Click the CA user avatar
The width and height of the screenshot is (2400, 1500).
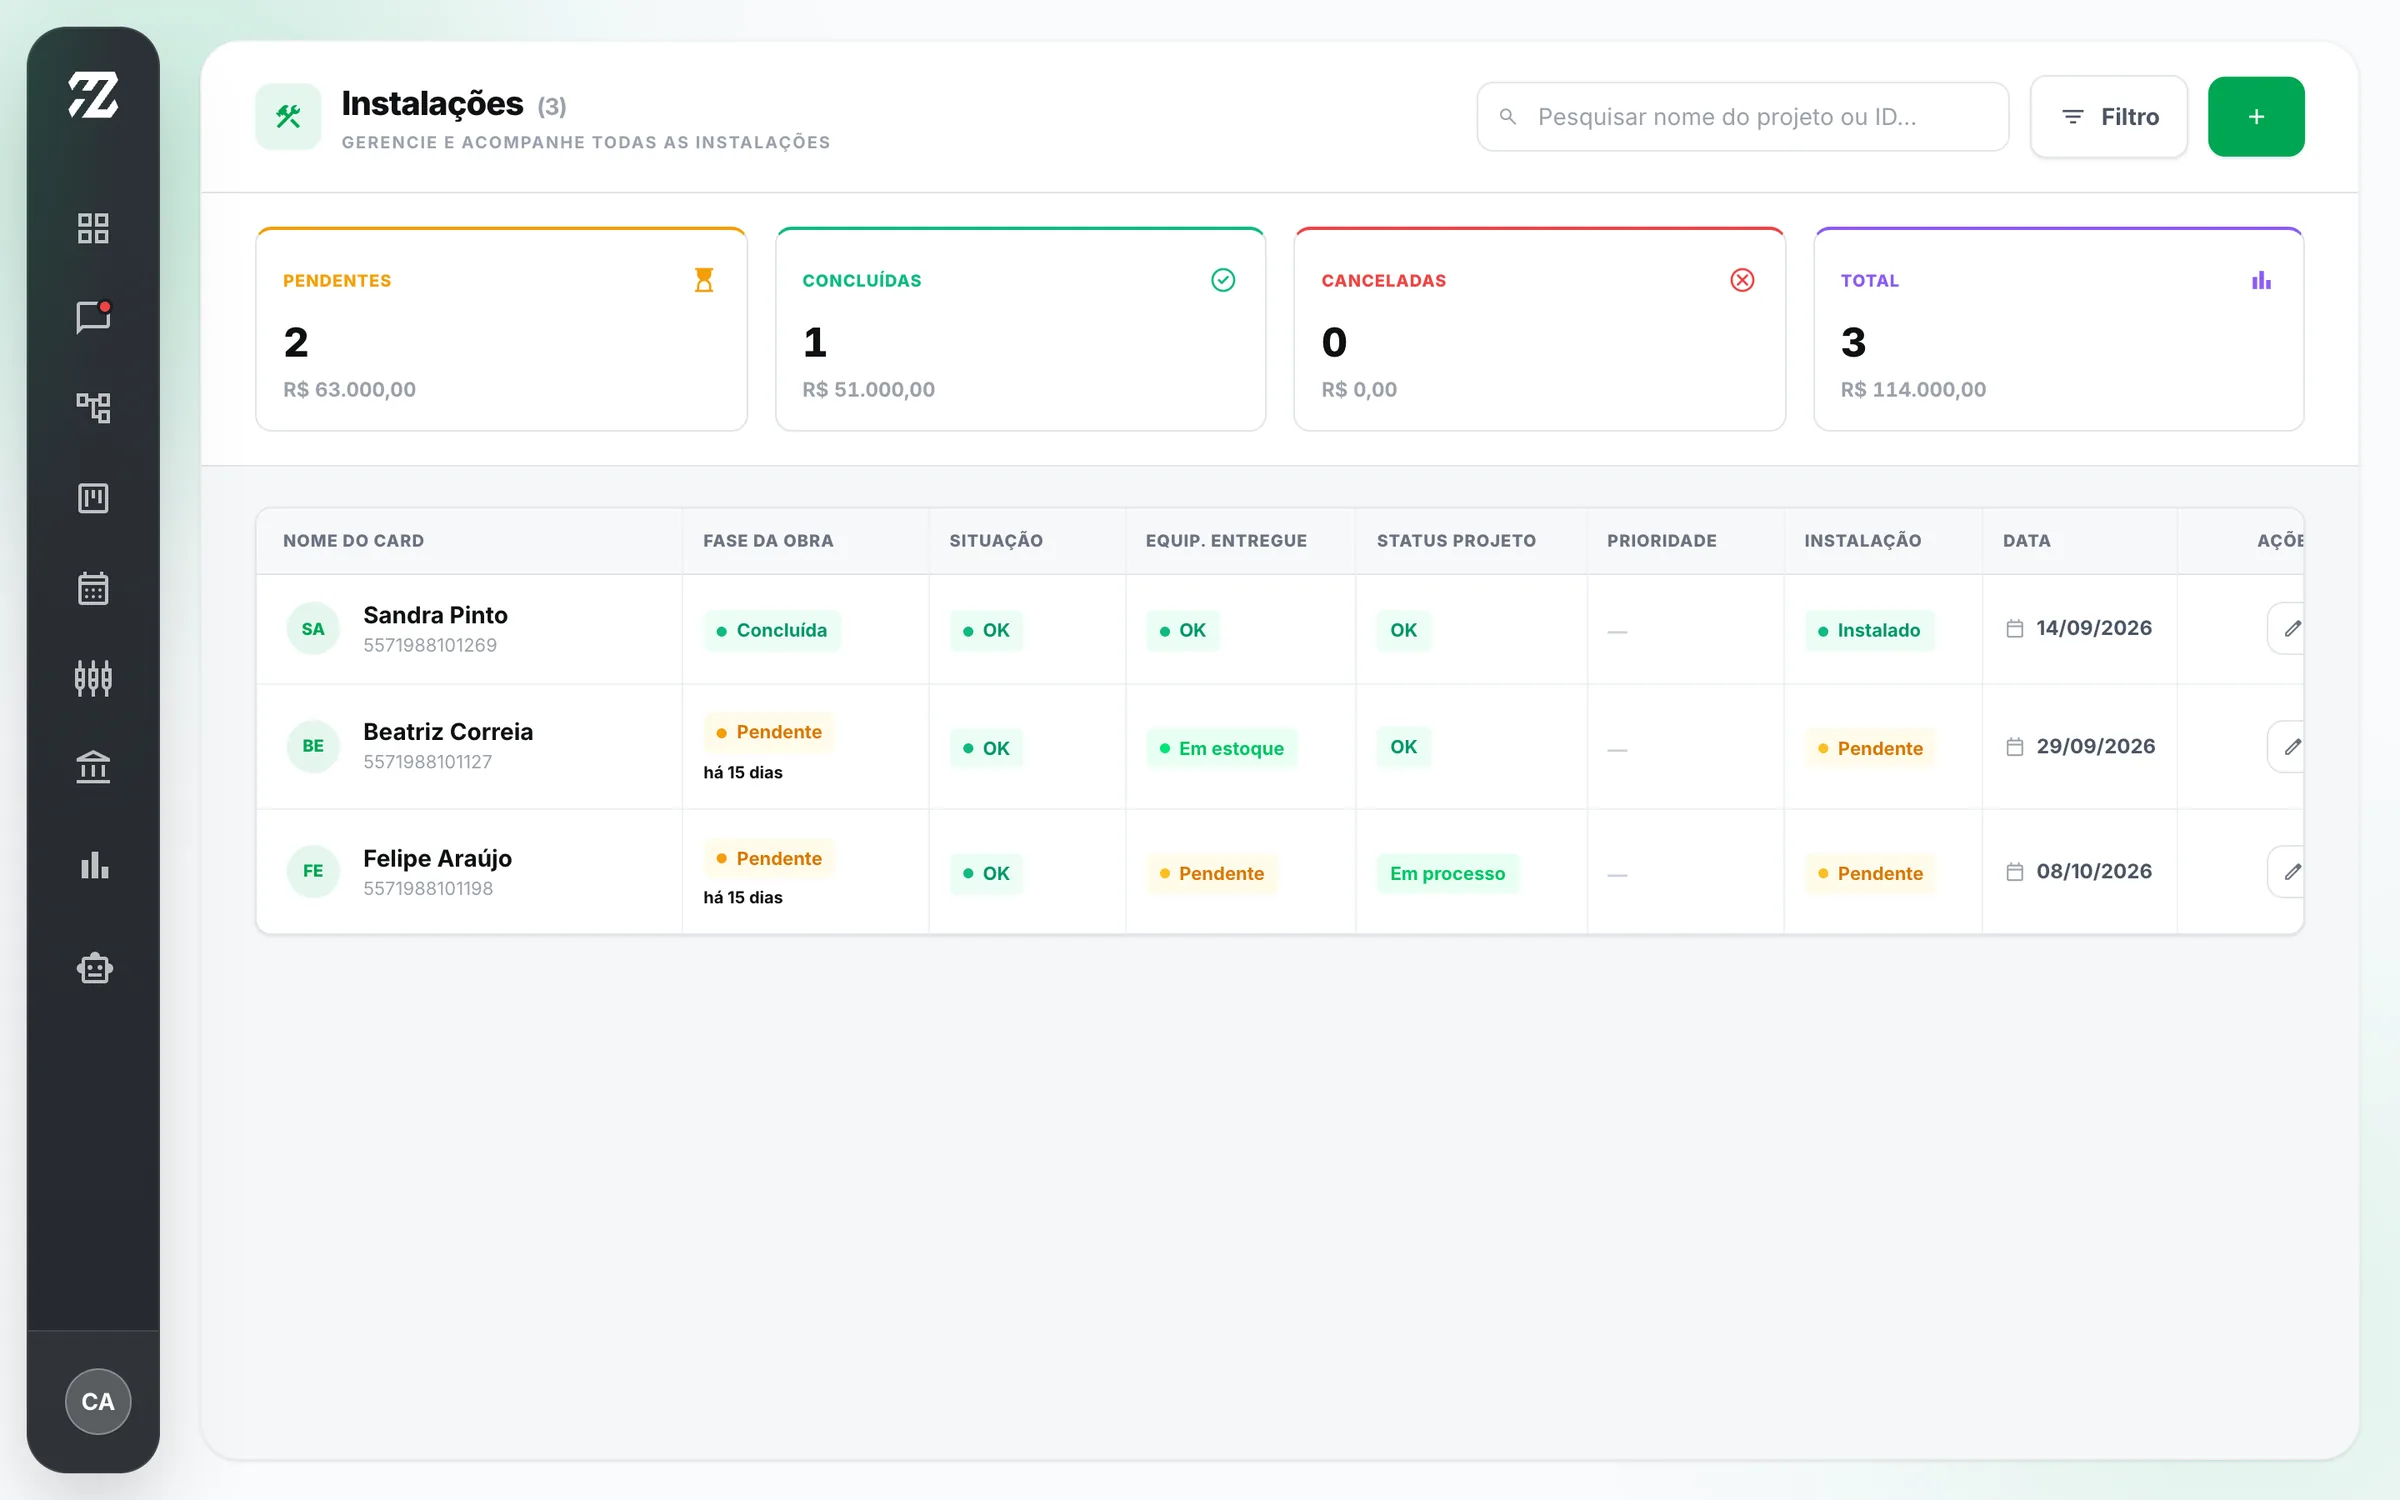tap(98, 1401)
